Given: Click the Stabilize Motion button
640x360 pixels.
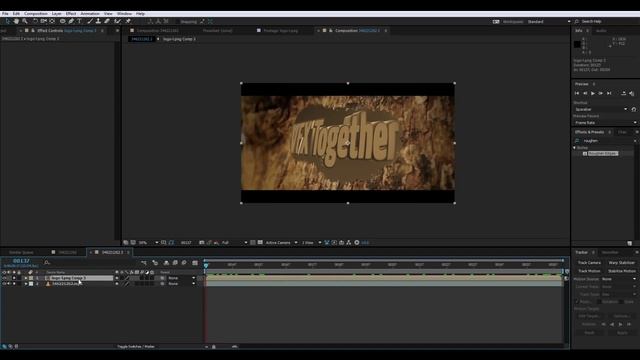Looking at the screenshot, I should (621, 271).
